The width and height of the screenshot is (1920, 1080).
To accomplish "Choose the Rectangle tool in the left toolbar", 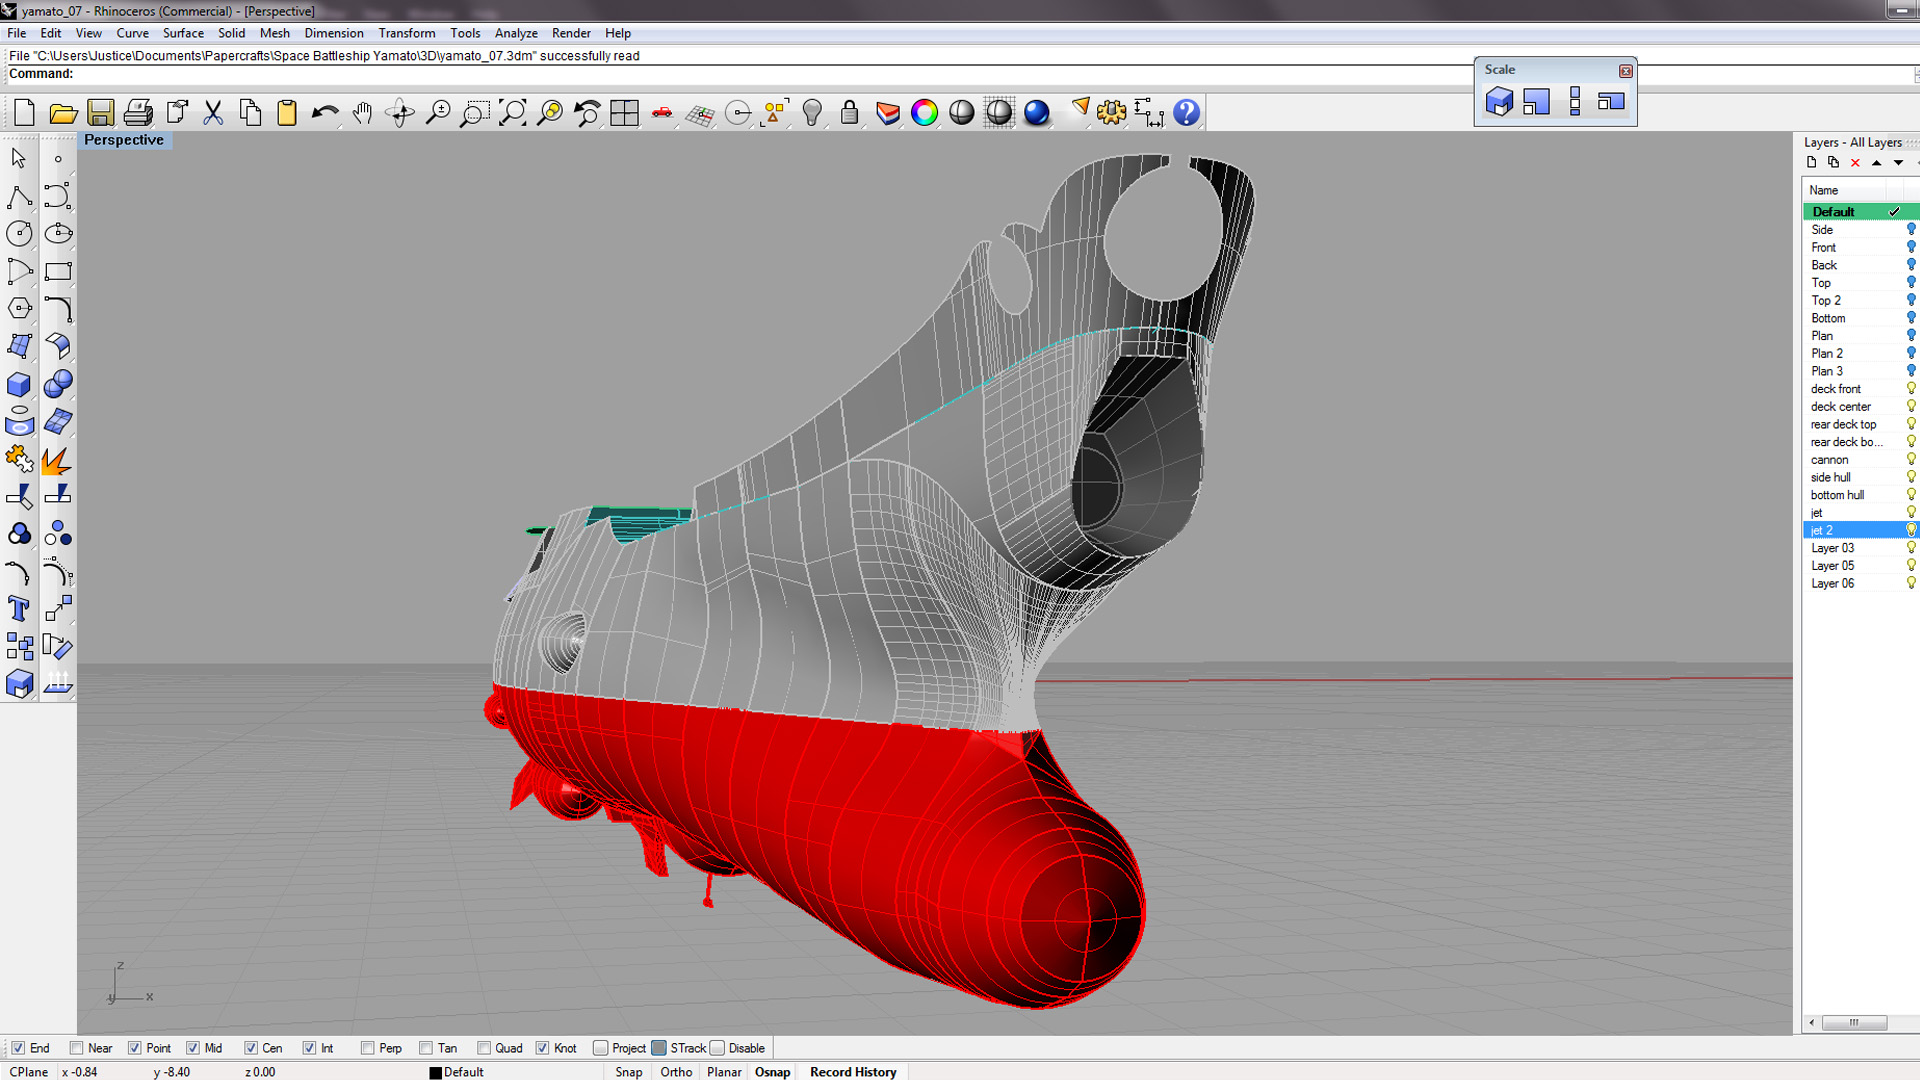I will click(x=58, y=271).
